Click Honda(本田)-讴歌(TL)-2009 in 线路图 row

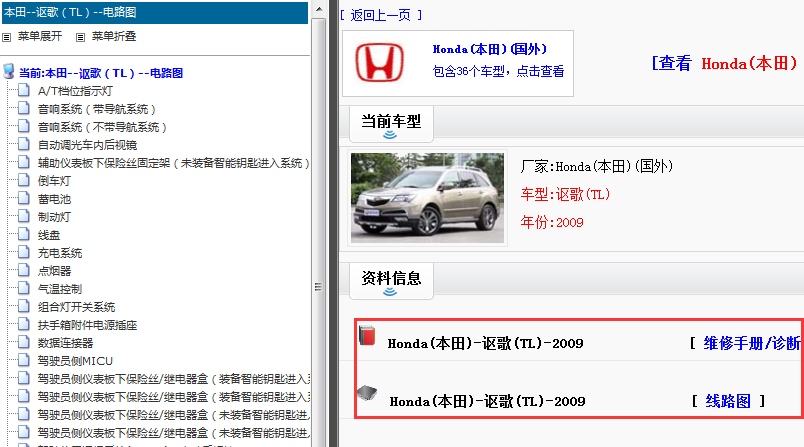coord(487,401)
